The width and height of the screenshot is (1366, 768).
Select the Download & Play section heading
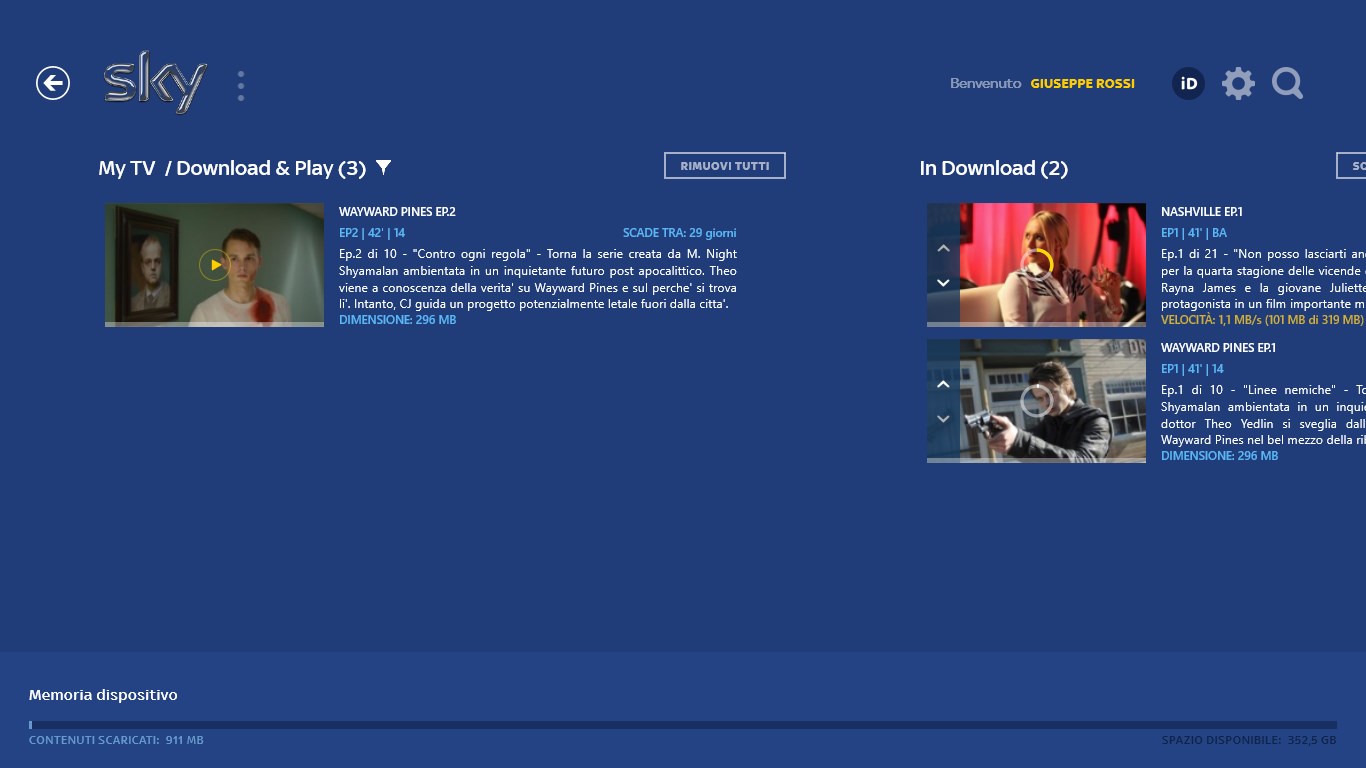270,168
